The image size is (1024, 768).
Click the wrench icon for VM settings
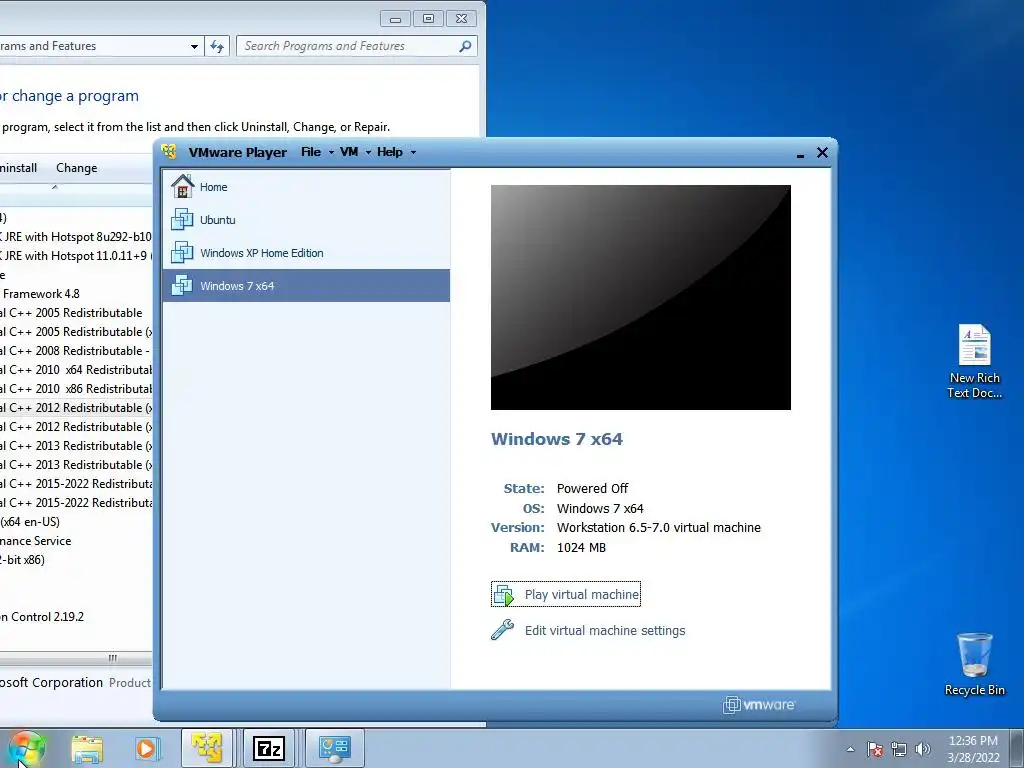pos(502,630)
